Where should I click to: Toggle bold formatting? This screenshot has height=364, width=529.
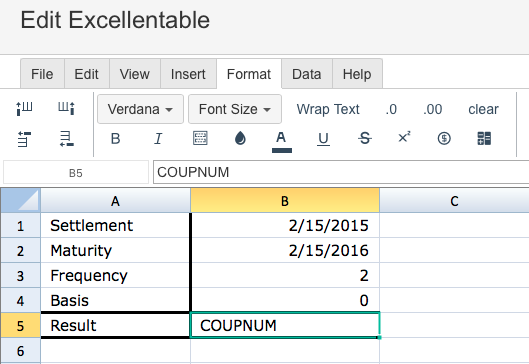[x=115, y=139]
